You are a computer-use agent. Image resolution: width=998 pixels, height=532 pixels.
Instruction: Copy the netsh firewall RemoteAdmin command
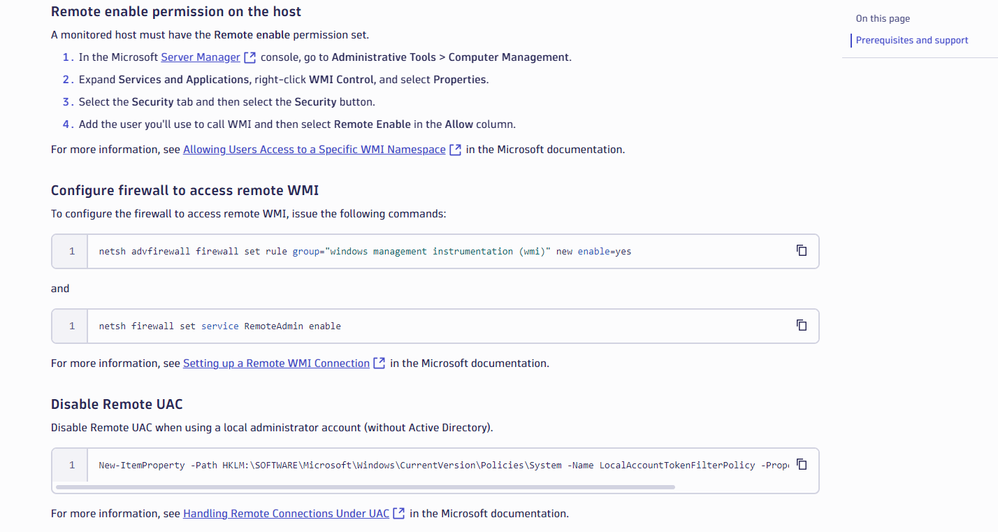(801, 325)
